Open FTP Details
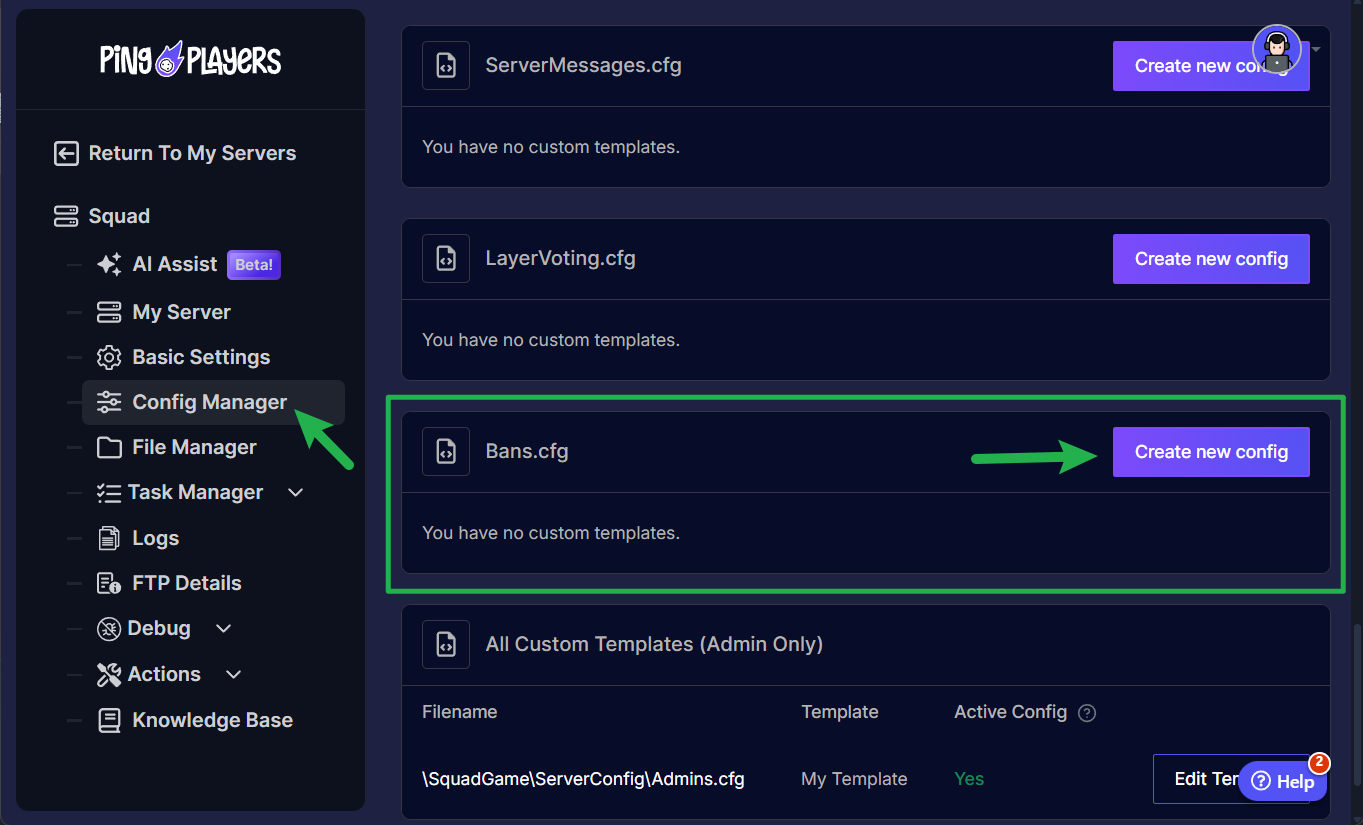 click(187, 583)
